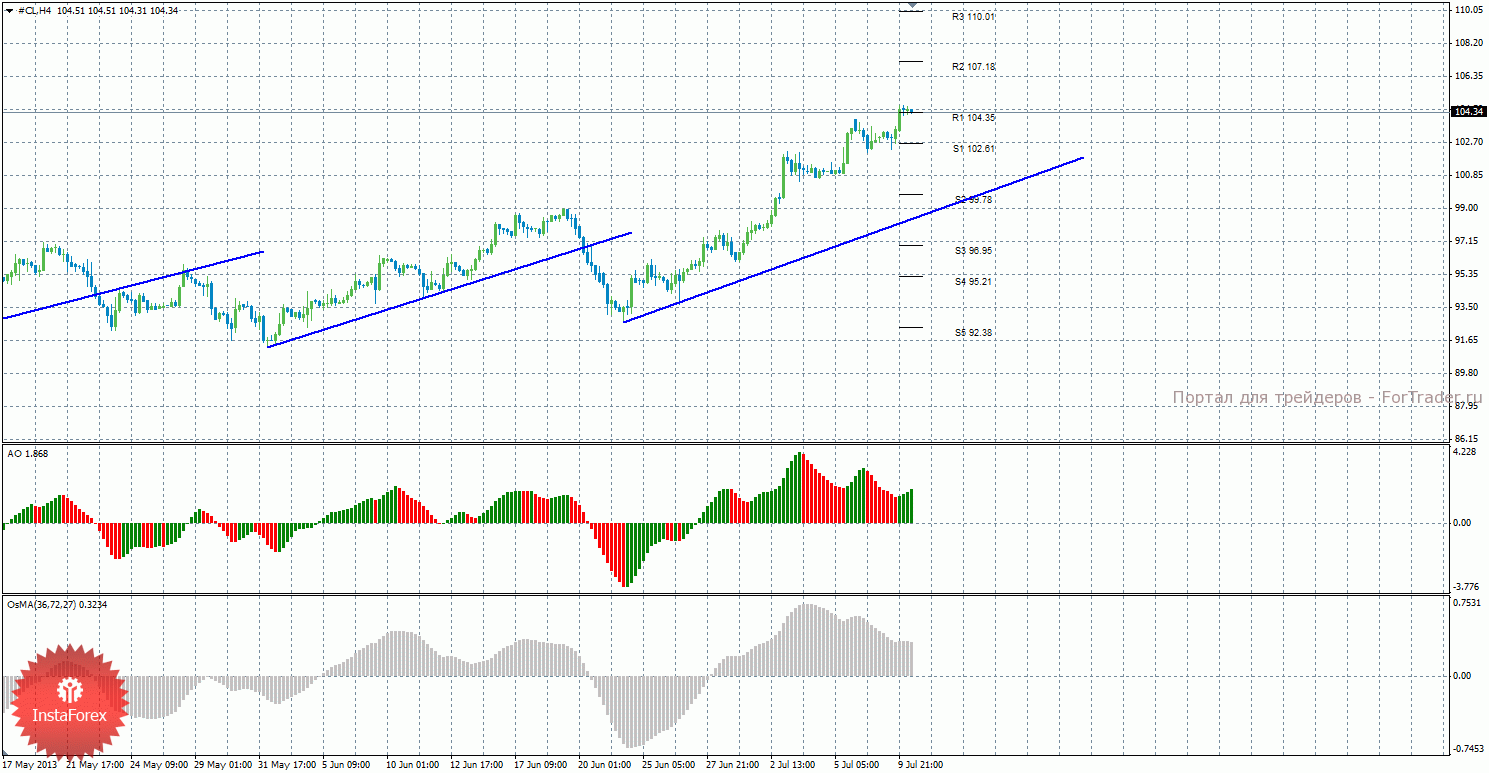Click the #CL,H4 chart symbol label
This screenshot has width=1489, height=773.
(35, 10)
